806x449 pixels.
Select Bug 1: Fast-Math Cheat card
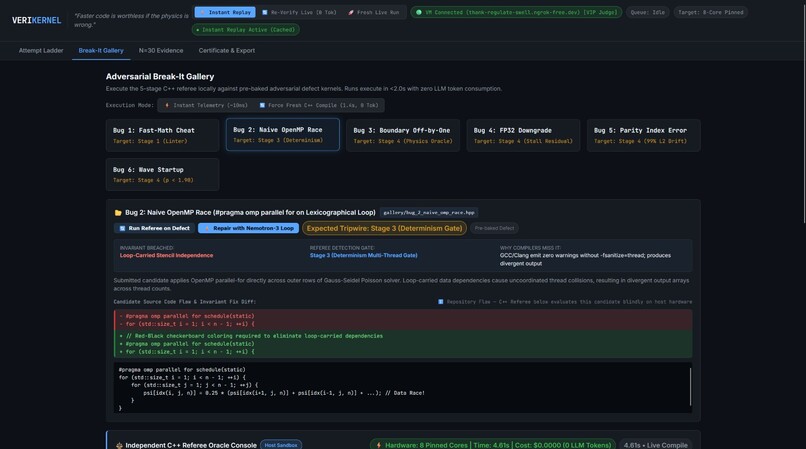click(162, 135)
